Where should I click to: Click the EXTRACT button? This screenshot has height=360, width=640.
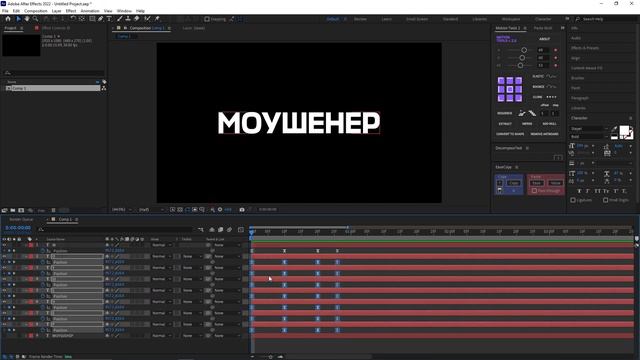(505, 124)
